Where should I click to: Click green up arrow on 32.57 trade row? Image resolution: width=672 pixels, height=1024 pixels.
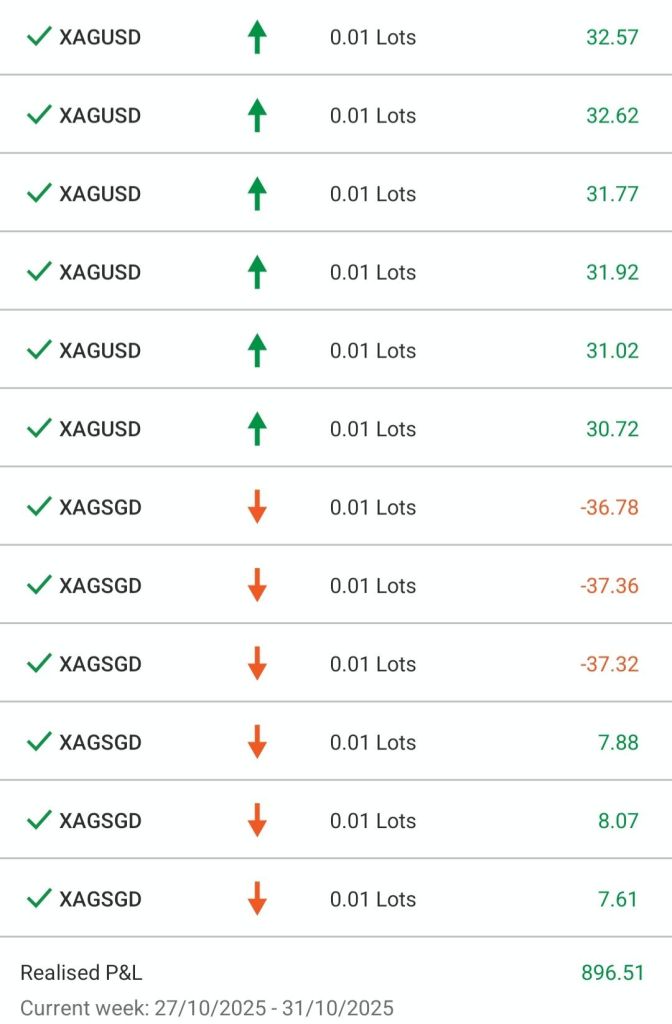(x=257, y=38)
